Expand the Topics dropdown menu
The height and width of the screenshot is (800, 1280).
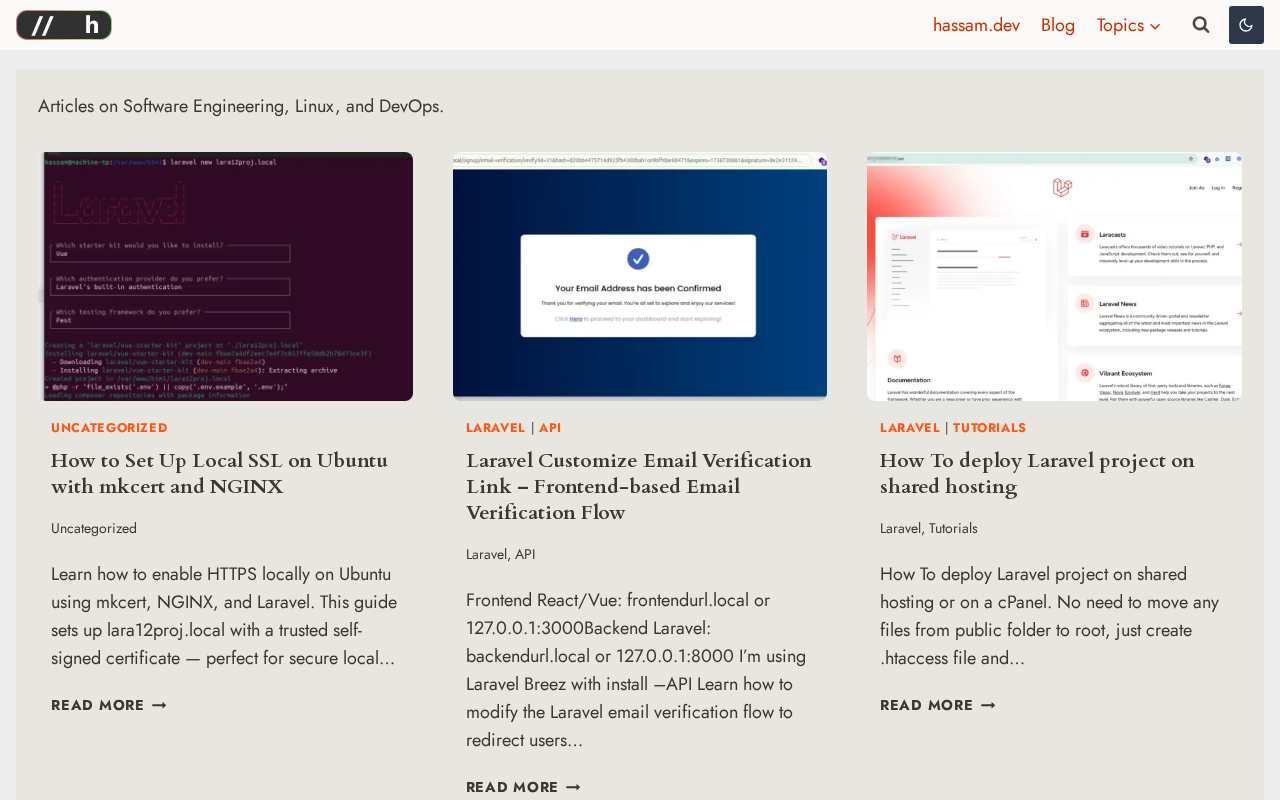[x=1129, y=25]
